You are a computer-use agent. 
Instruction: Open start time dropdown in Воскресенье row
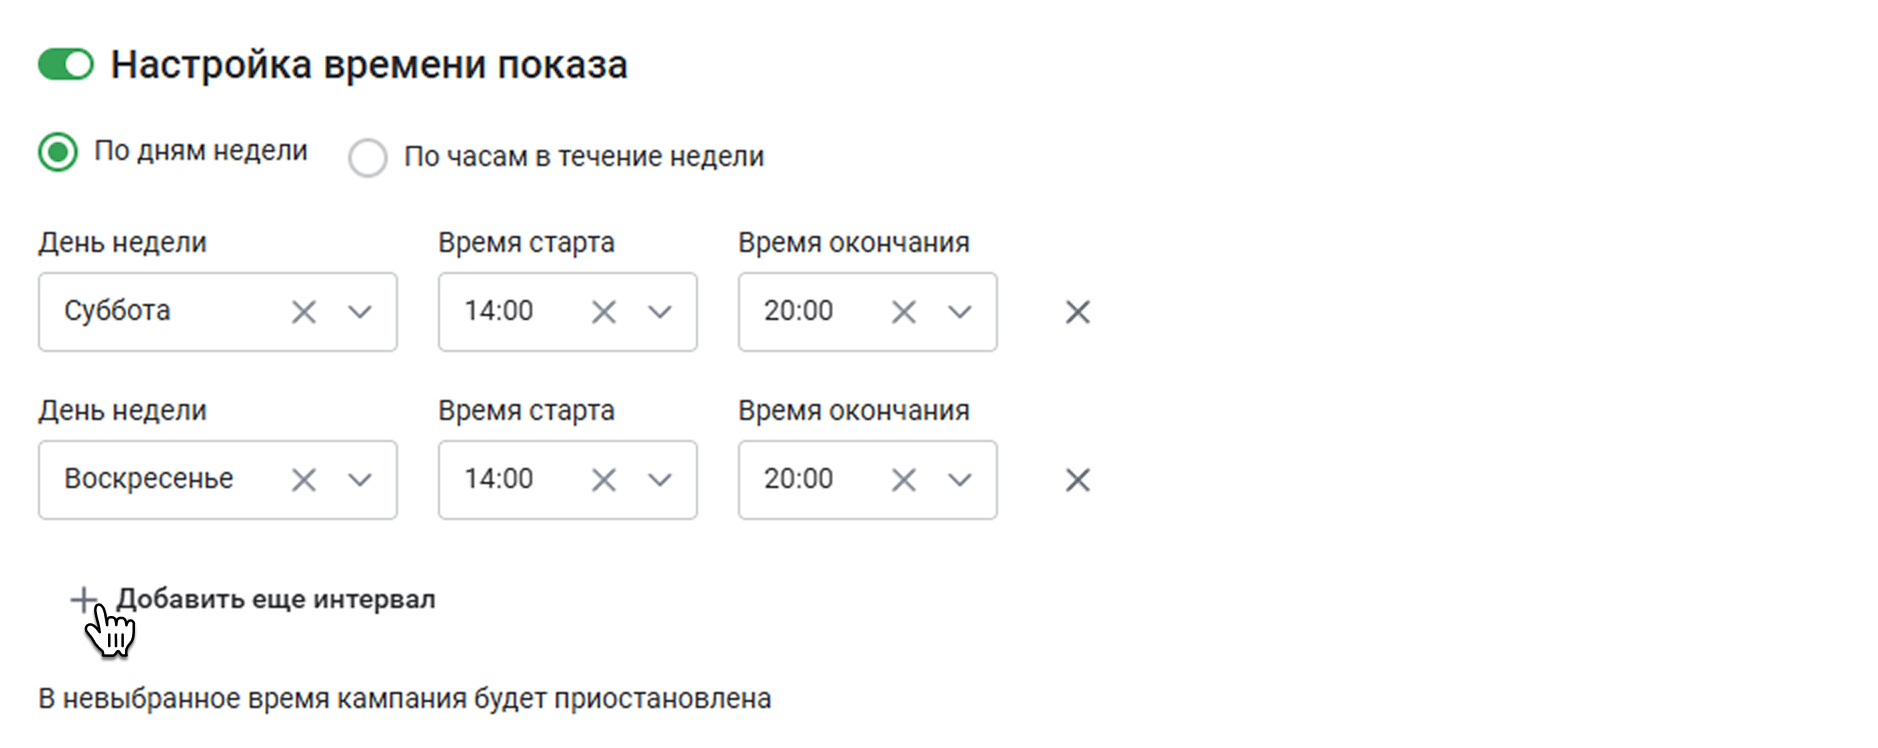pyautogui.click(x=660, y=480)
